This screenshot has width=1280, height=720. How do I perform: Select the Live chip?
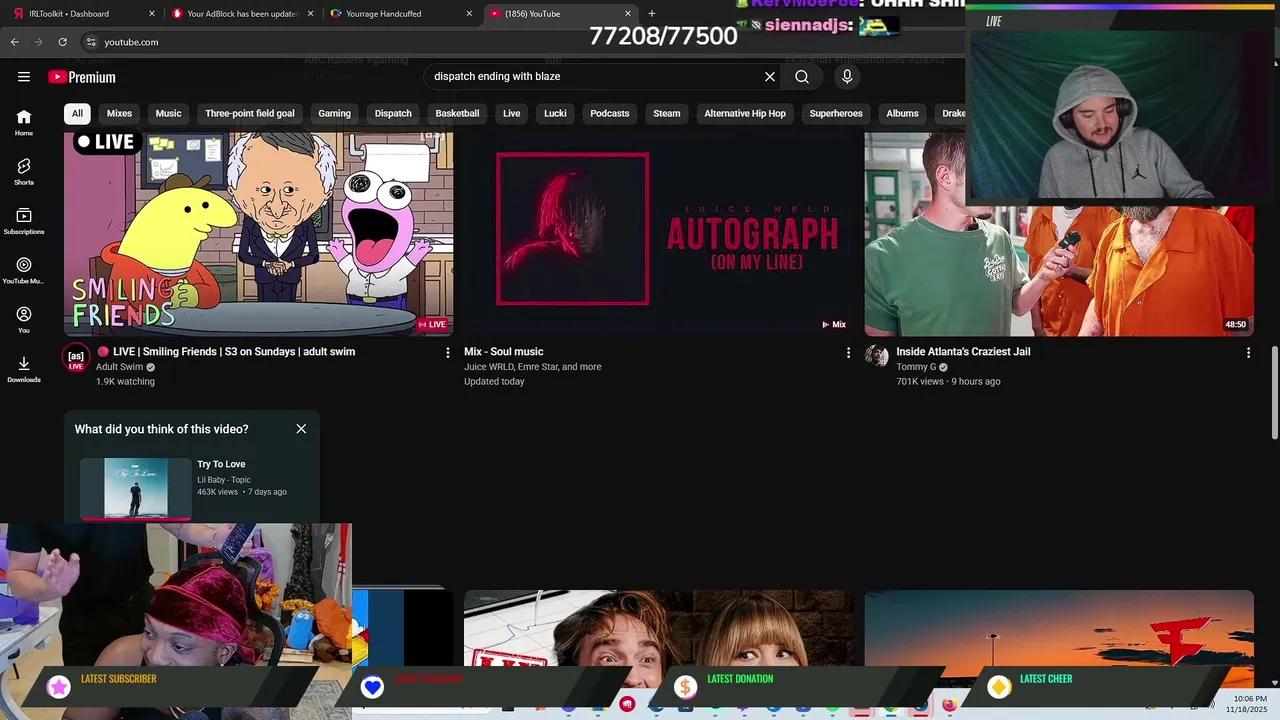tap(512, 113)
